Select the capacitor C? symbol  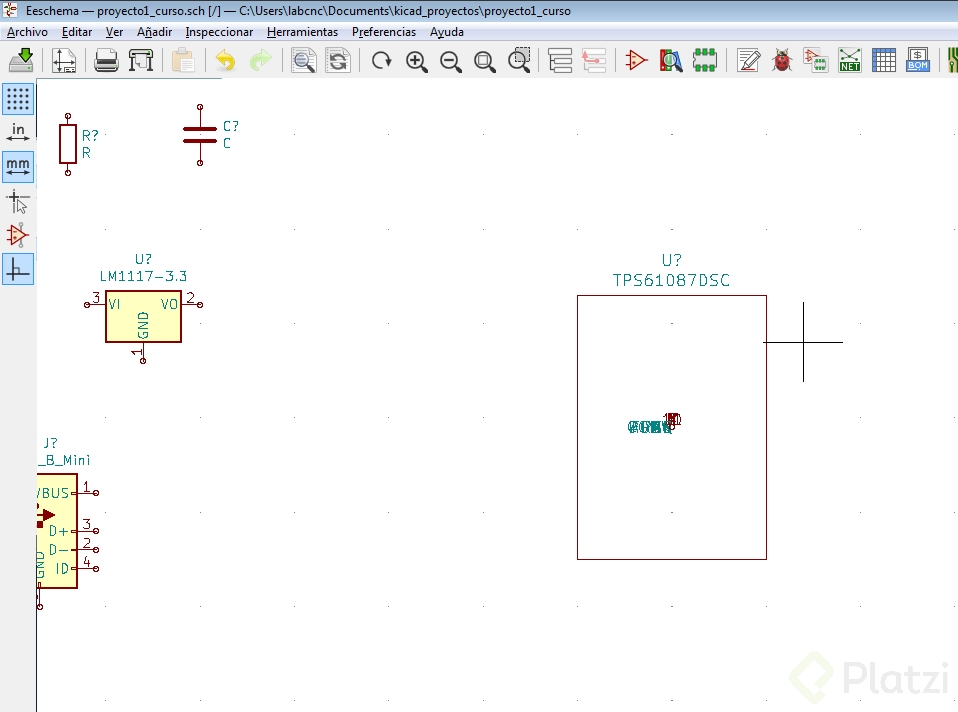click(x=200, y=135)
